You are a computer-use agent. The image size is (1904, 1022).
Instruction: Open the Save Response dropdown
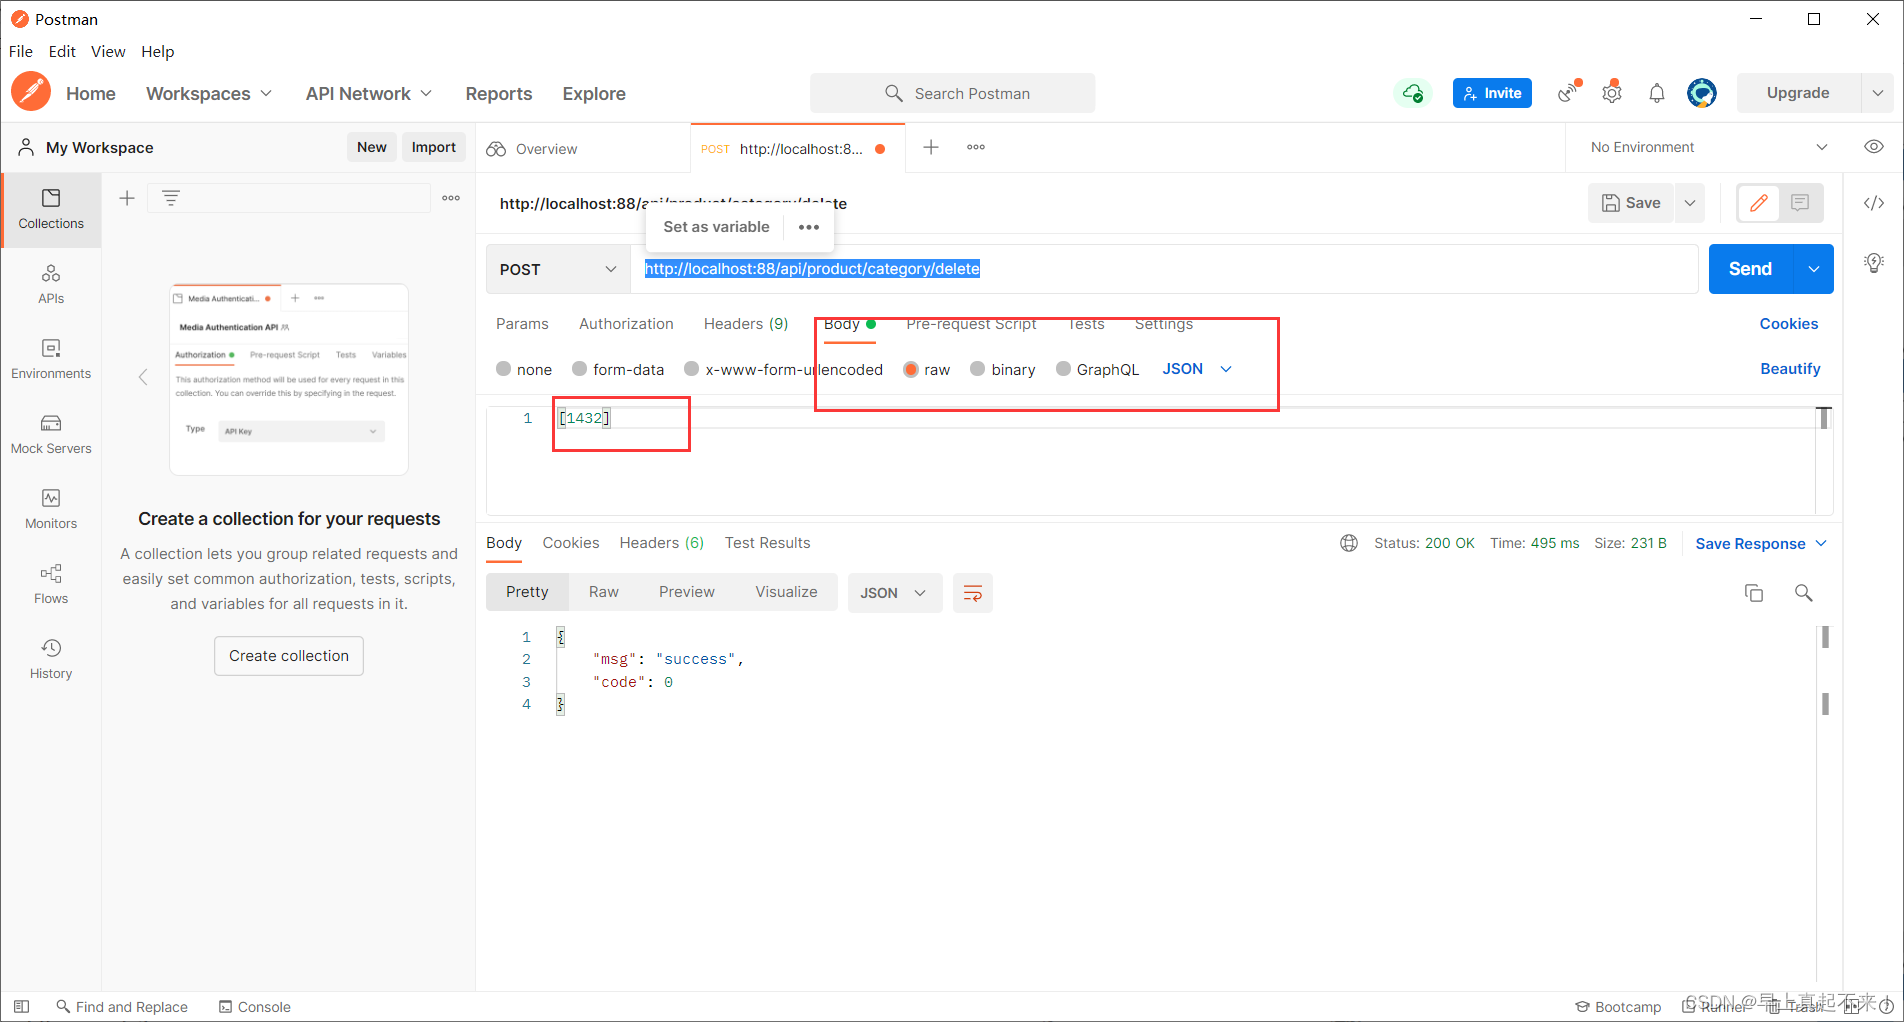coord(1761,543)
